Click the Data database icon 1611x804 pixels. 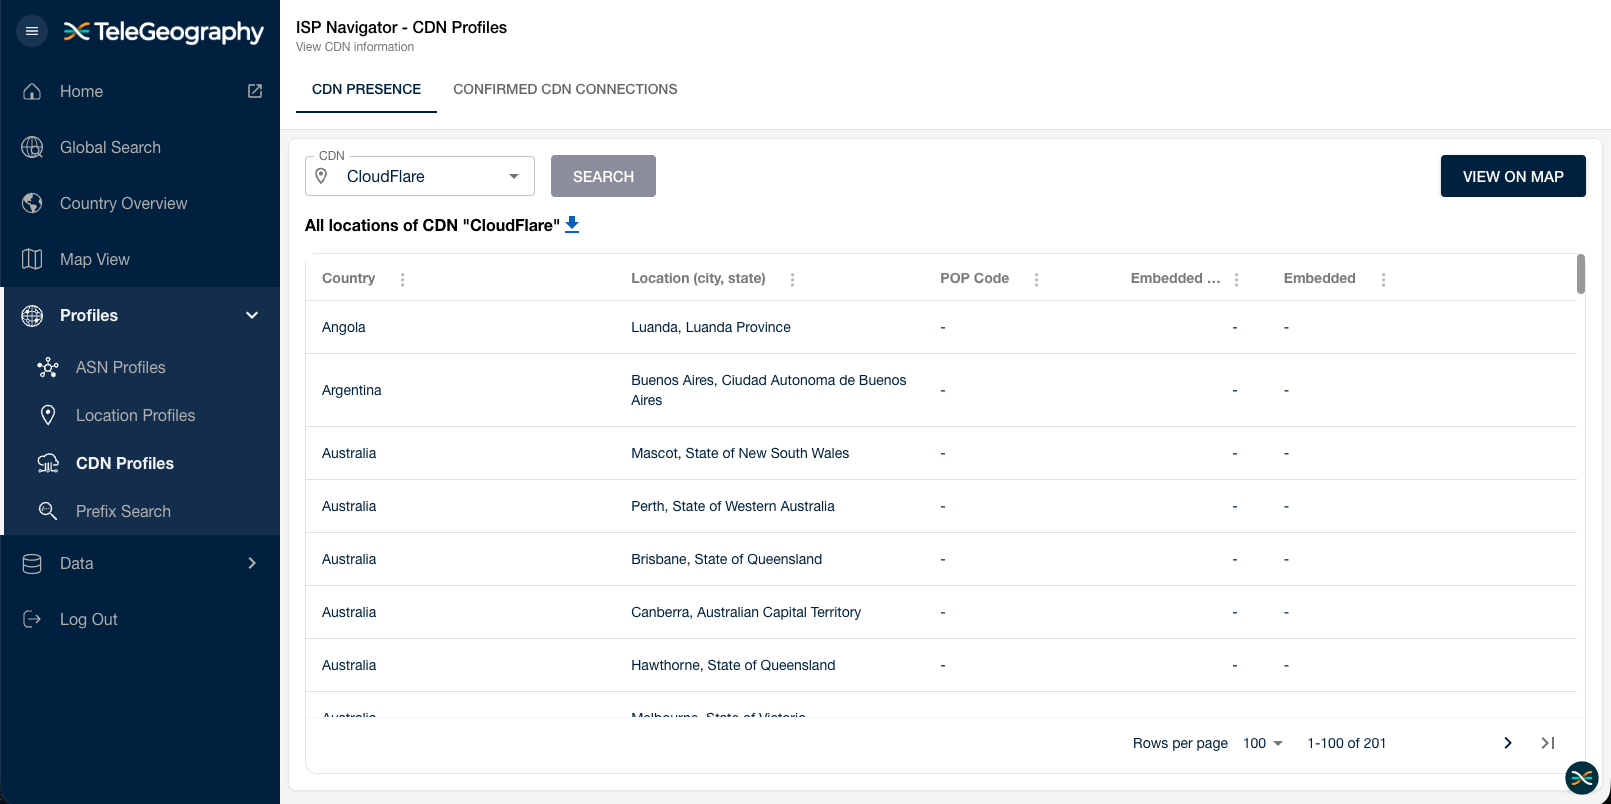[32, 563]
